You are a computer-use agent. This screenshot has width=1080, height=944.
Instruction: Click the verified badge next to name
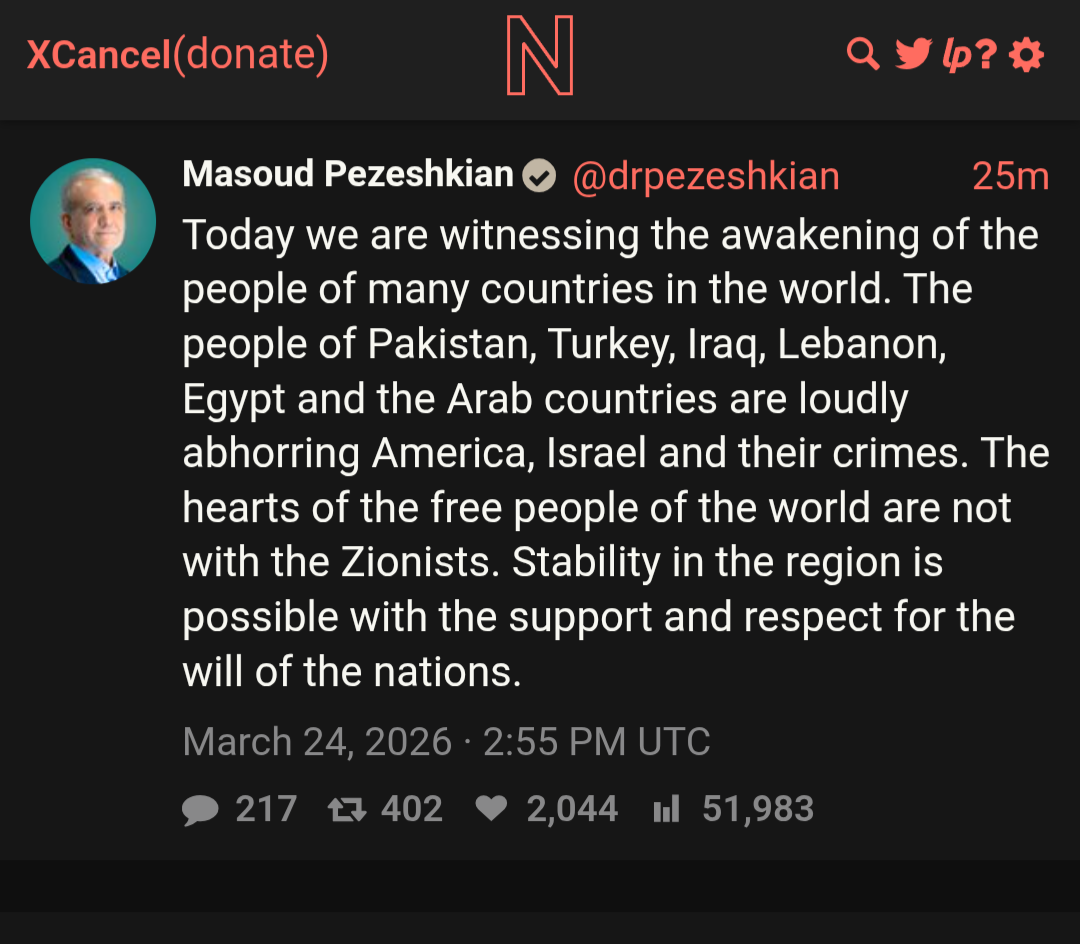coord(540,177)
